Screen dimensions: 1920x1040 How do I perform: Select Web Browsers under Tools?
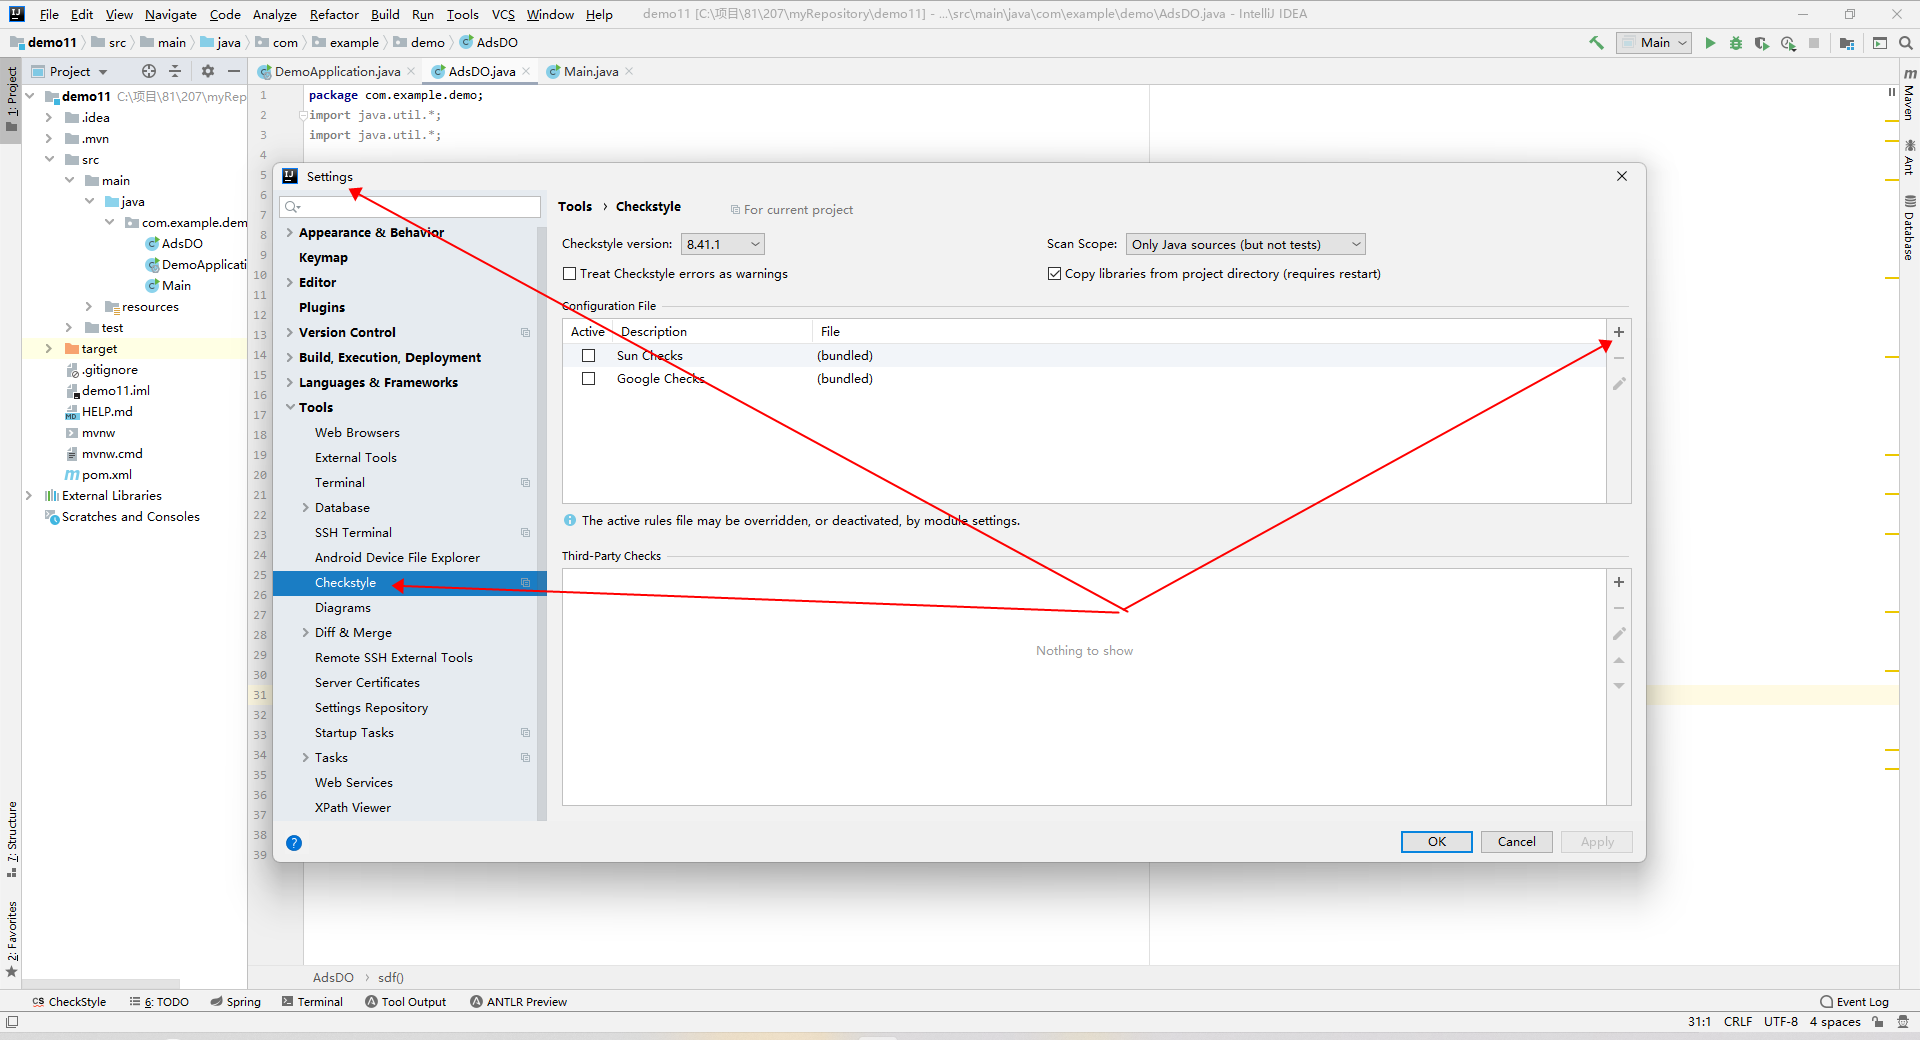[x=357, y=433]
